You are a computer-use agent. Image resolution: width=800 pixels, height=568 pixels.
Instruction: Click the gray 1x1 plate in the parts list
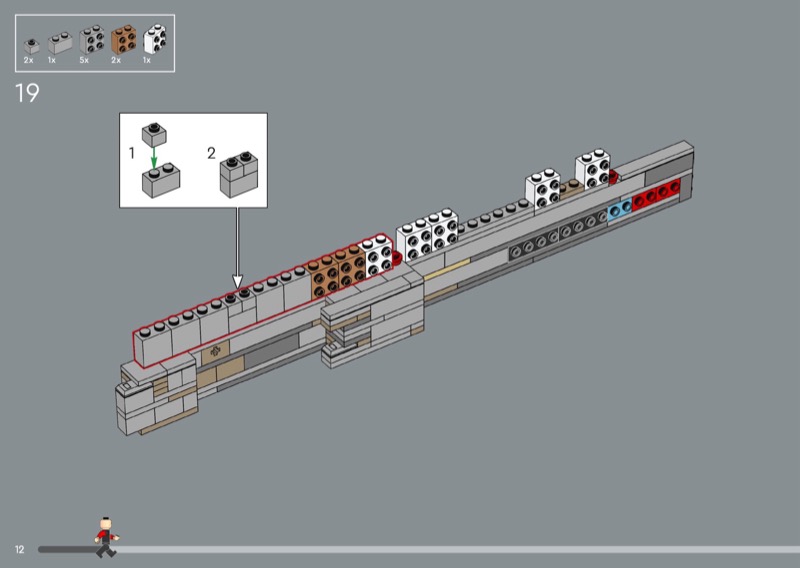point(32,45)
